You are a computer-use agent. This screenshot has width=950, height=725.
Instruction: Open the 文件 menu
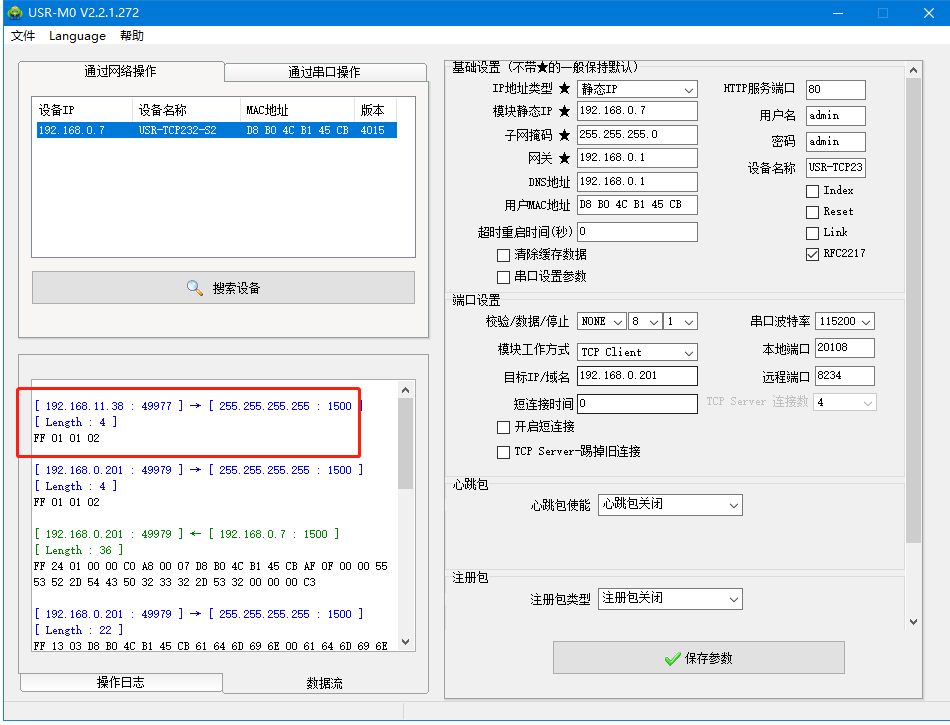pyautogui.click(x=23, y=36)
